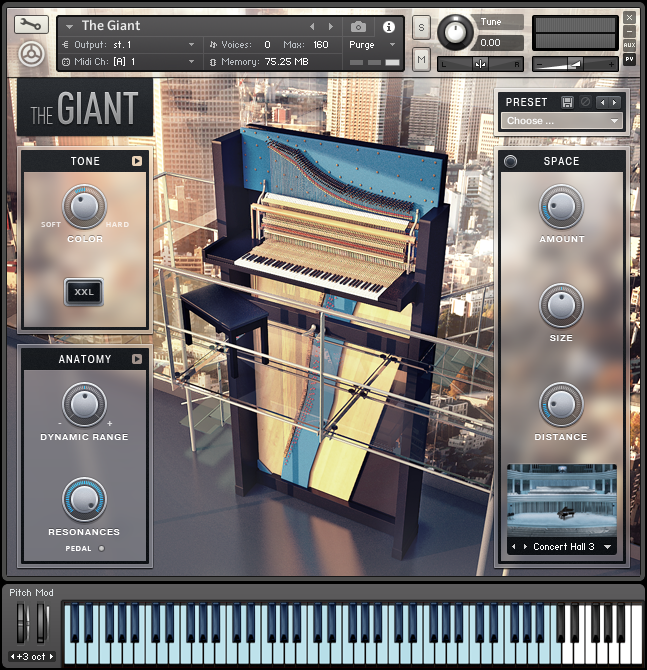Go to next instrument arrow in header

click(x=330, y=26)
